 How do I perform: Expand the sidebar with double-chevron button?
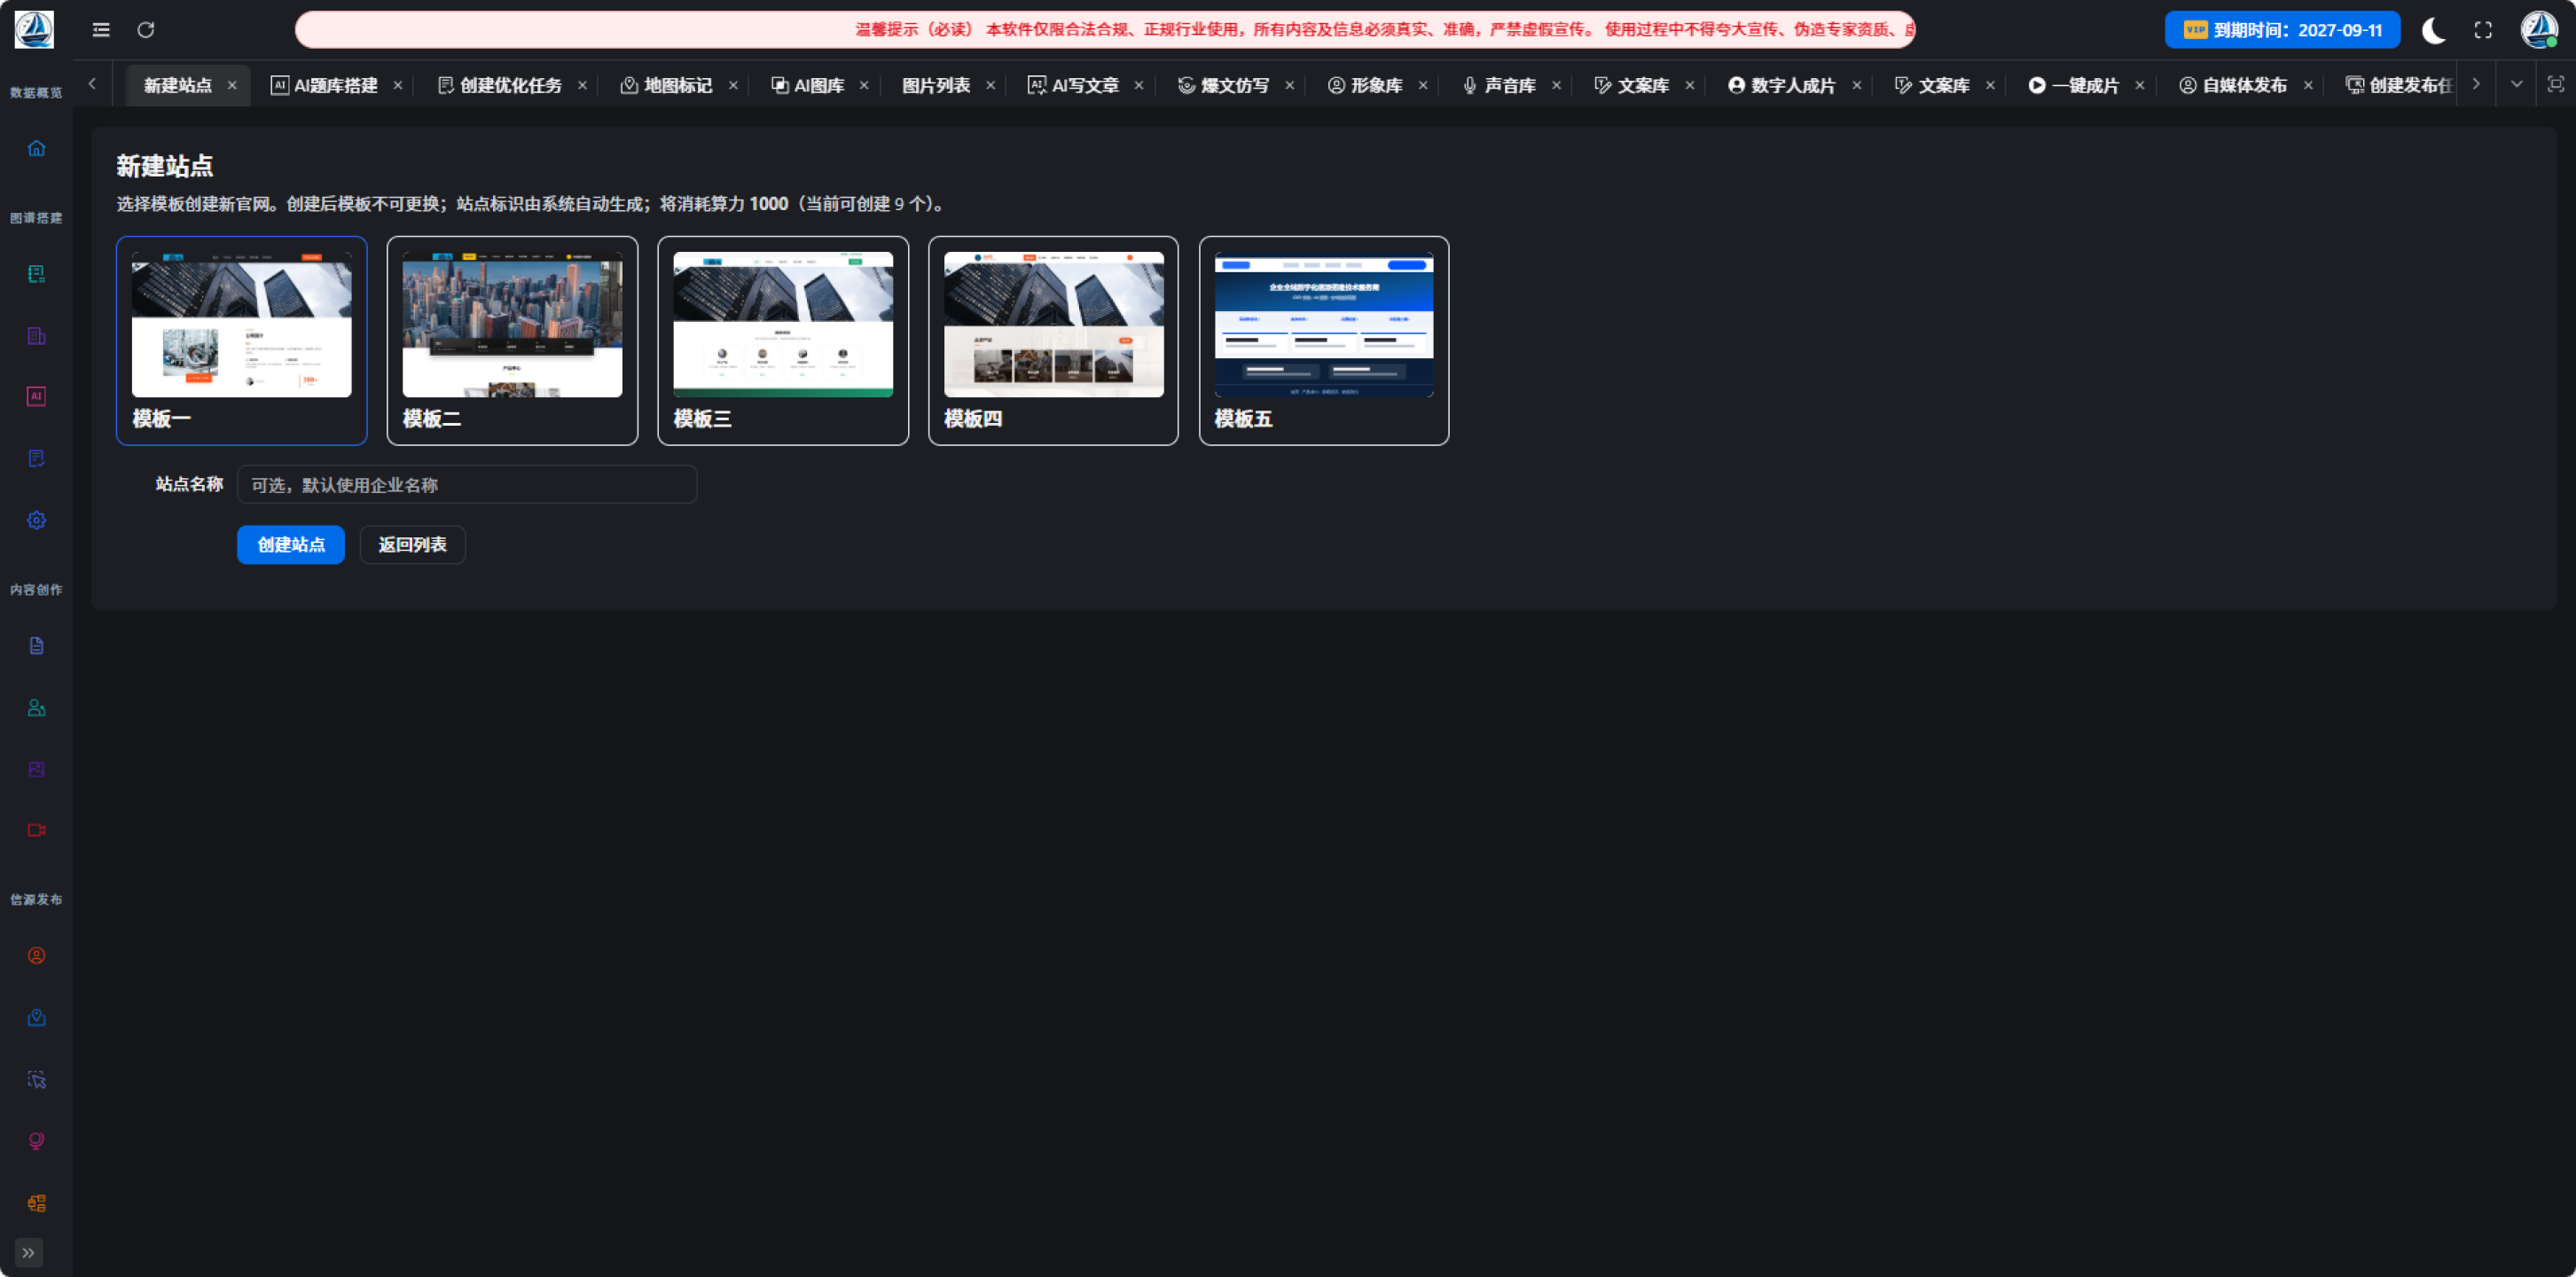point(28,1252)
